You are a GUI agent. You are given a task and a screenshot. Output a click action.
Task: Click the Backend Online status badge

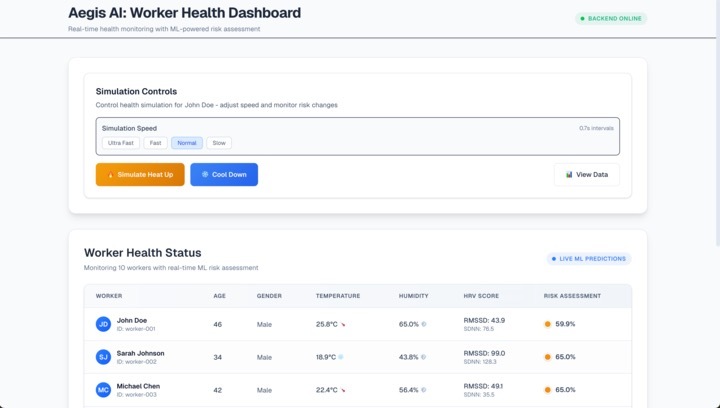(611, 19)
